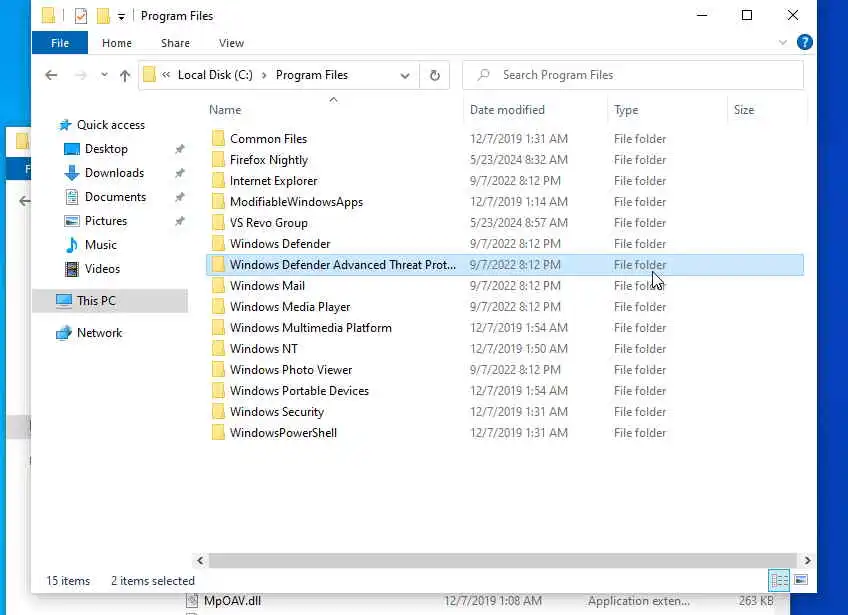
Task: Click the horizontal scrollbar thumb
Action: pyautogui.click(x=503, y=560)
